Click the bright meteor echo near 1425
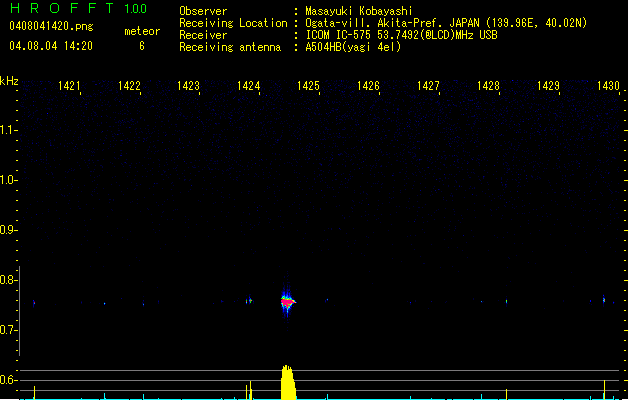The height and width of the screenshot is (400, 629). (x=288, y=300)
